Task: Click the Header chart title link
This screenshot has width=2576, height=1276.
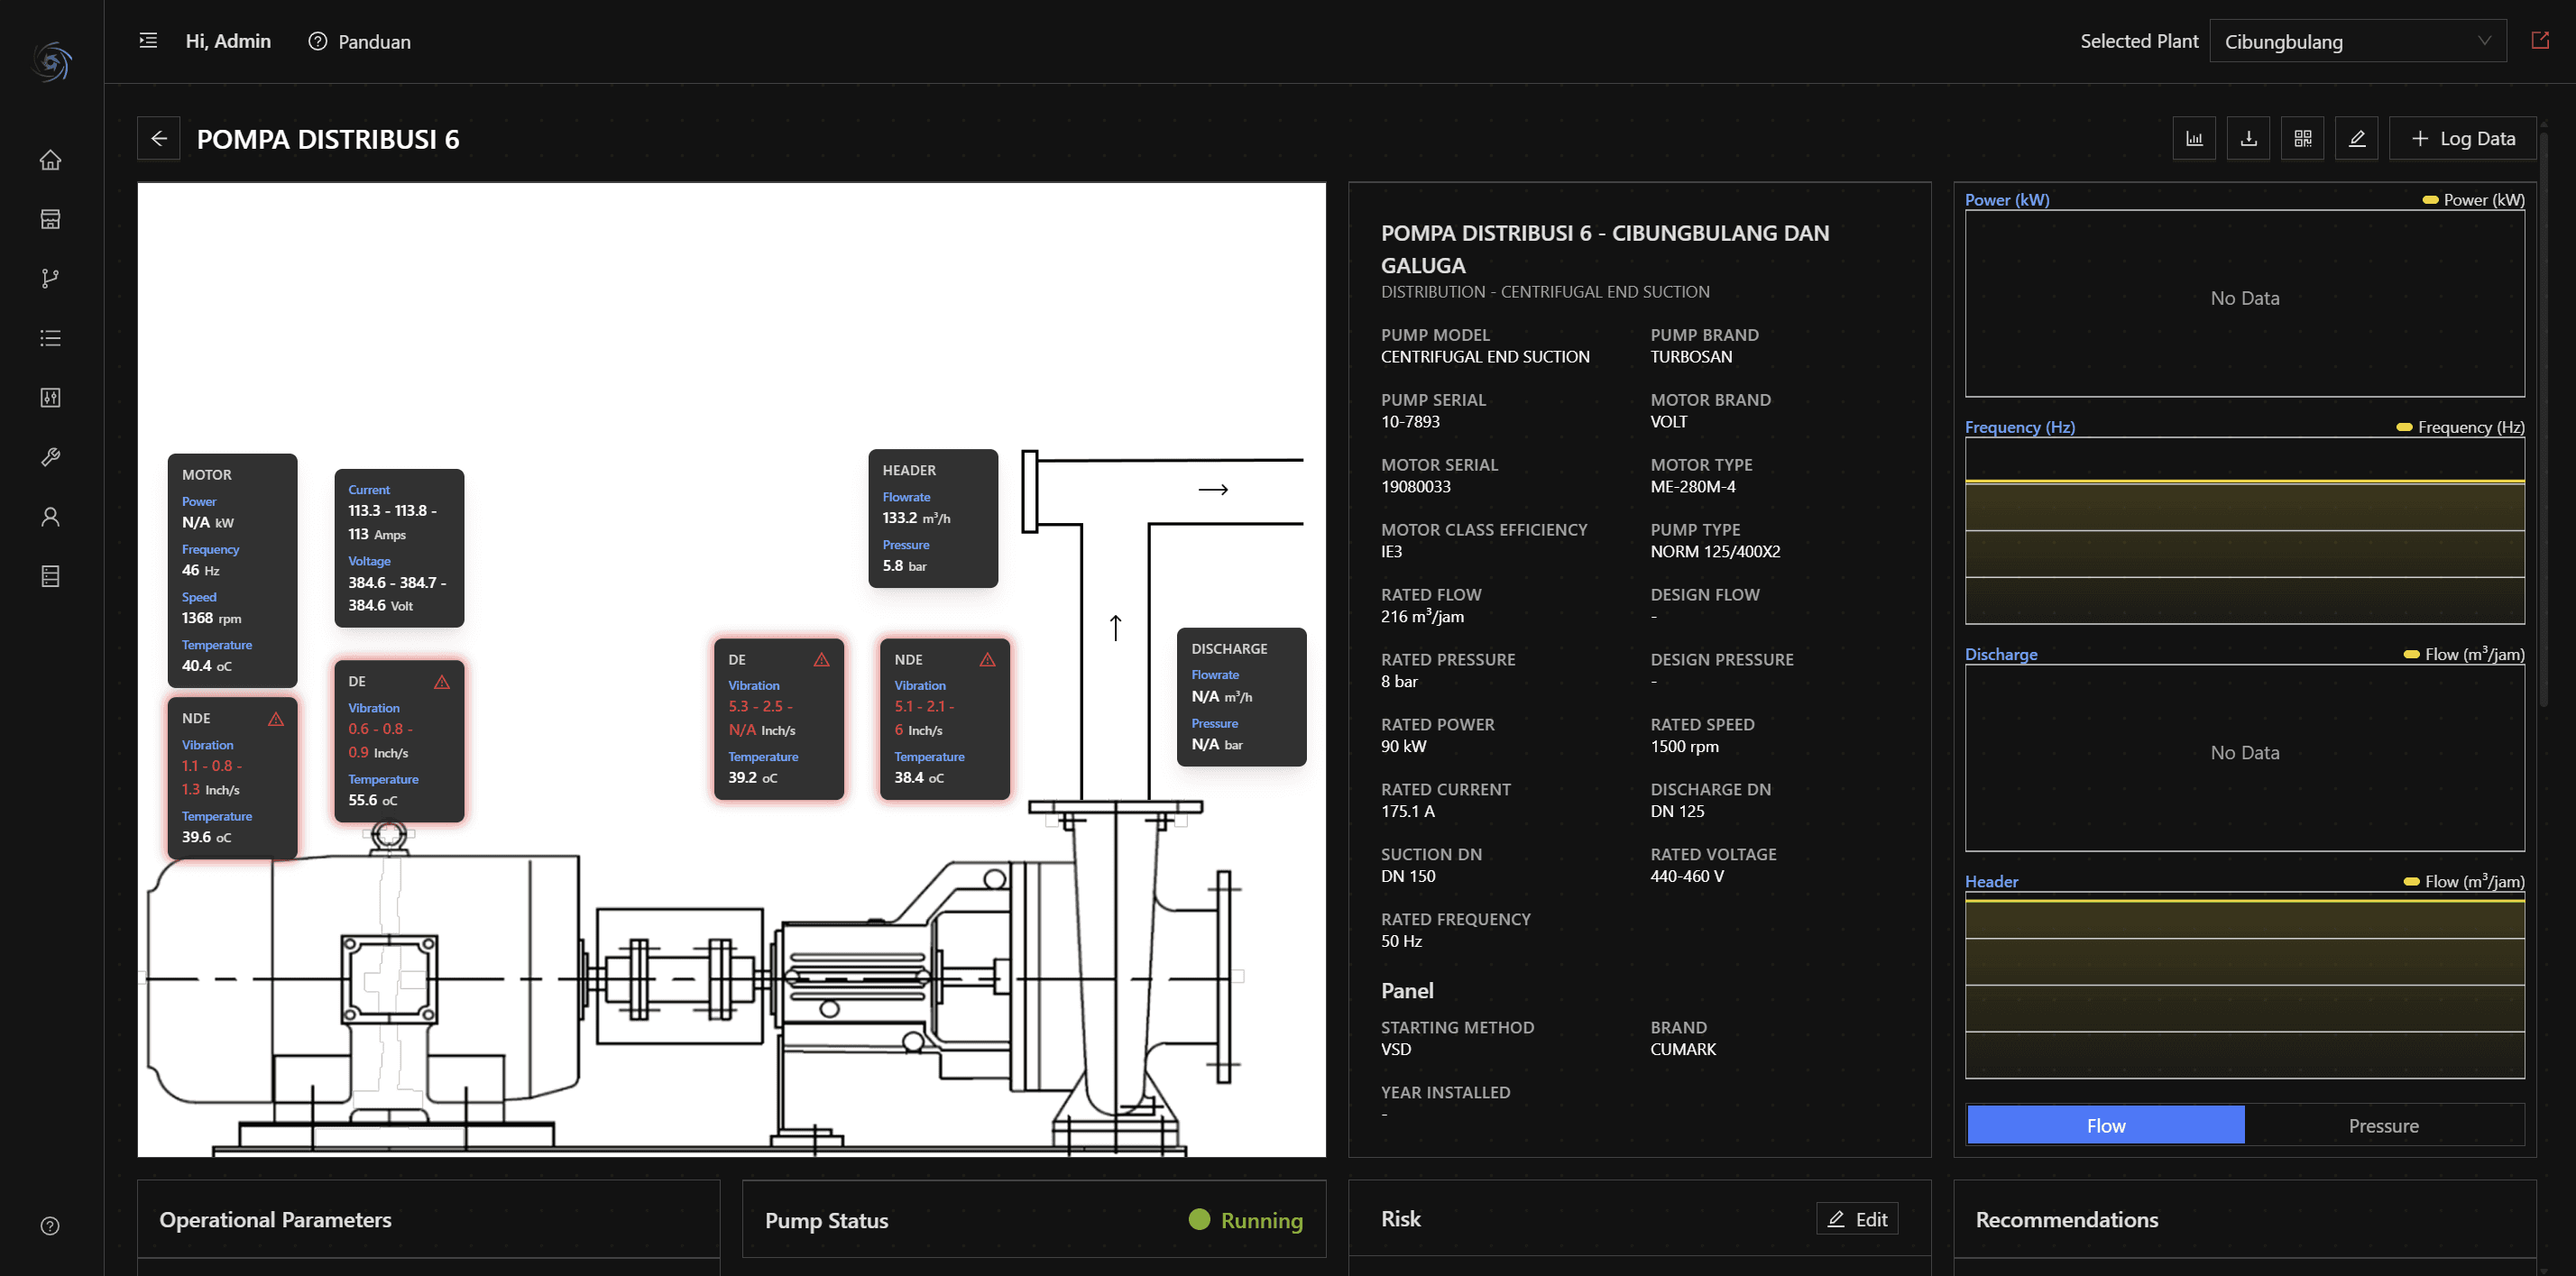Action: point(1991,881)
